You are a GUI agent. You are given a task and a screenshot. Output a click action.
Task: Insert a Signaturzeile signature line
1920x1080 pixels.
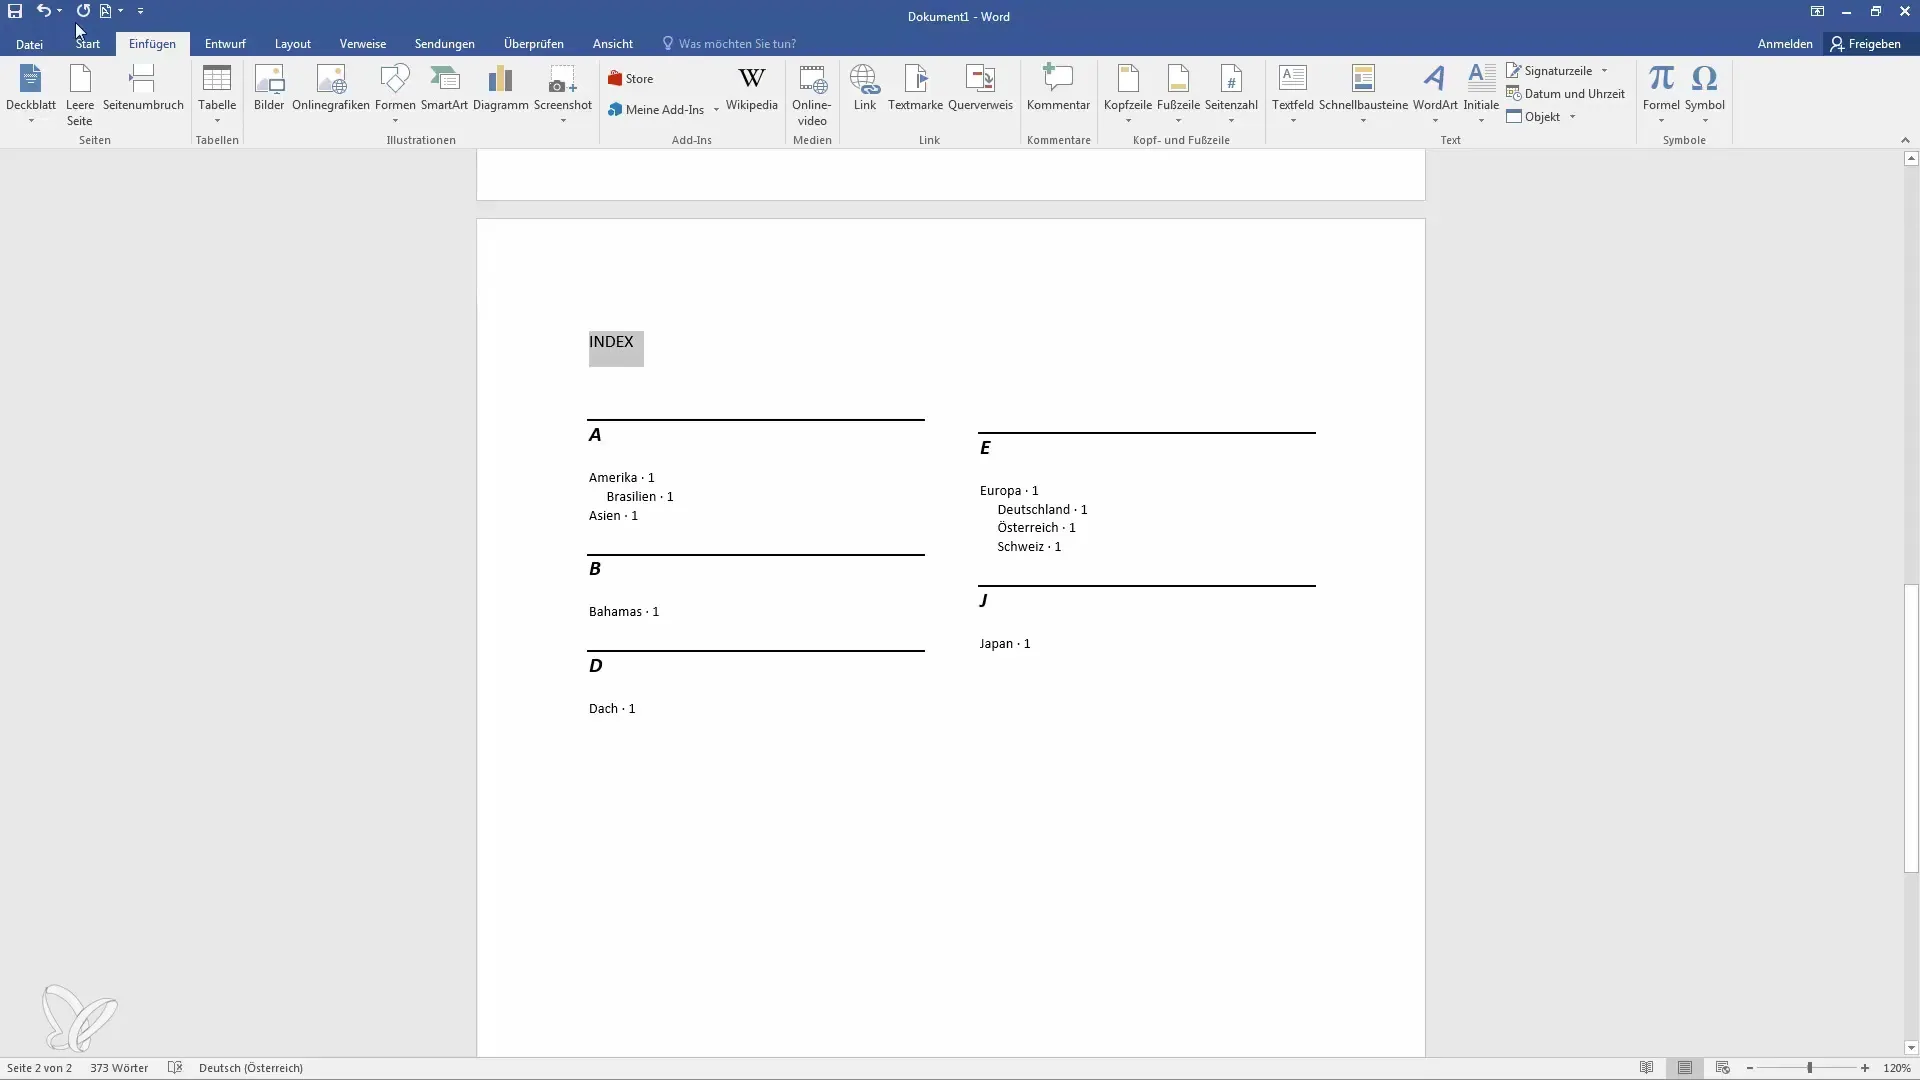(x=1549, y=71)
